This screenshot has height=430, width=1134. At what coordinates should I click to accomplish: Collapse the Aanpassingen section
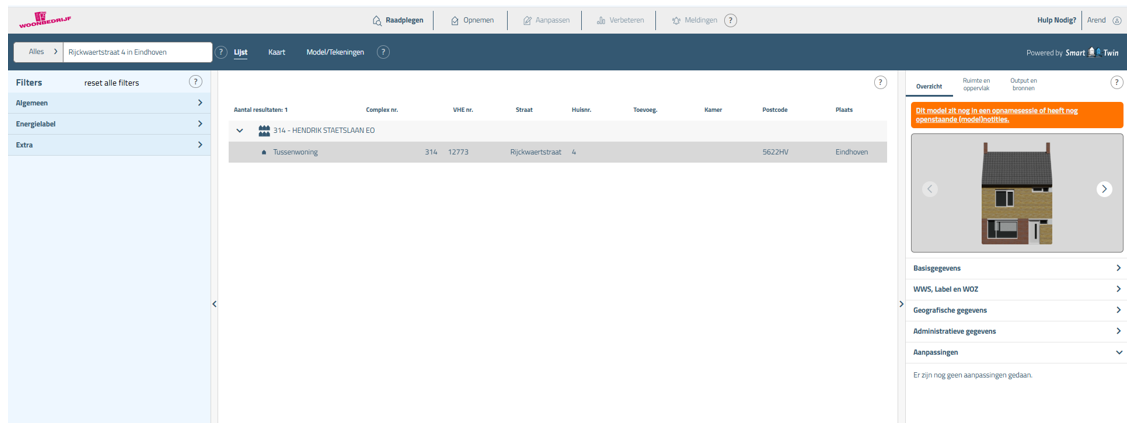point(1118,353)
